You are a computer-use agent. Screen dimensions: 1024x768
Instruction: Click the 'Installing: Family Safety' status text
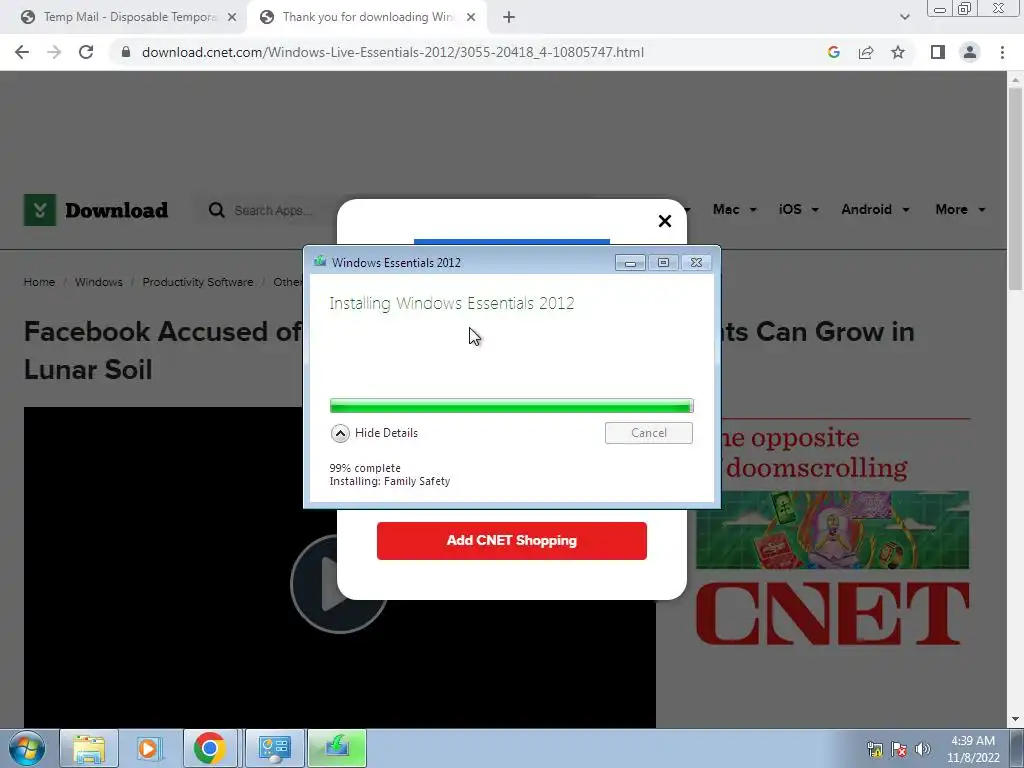390,481
